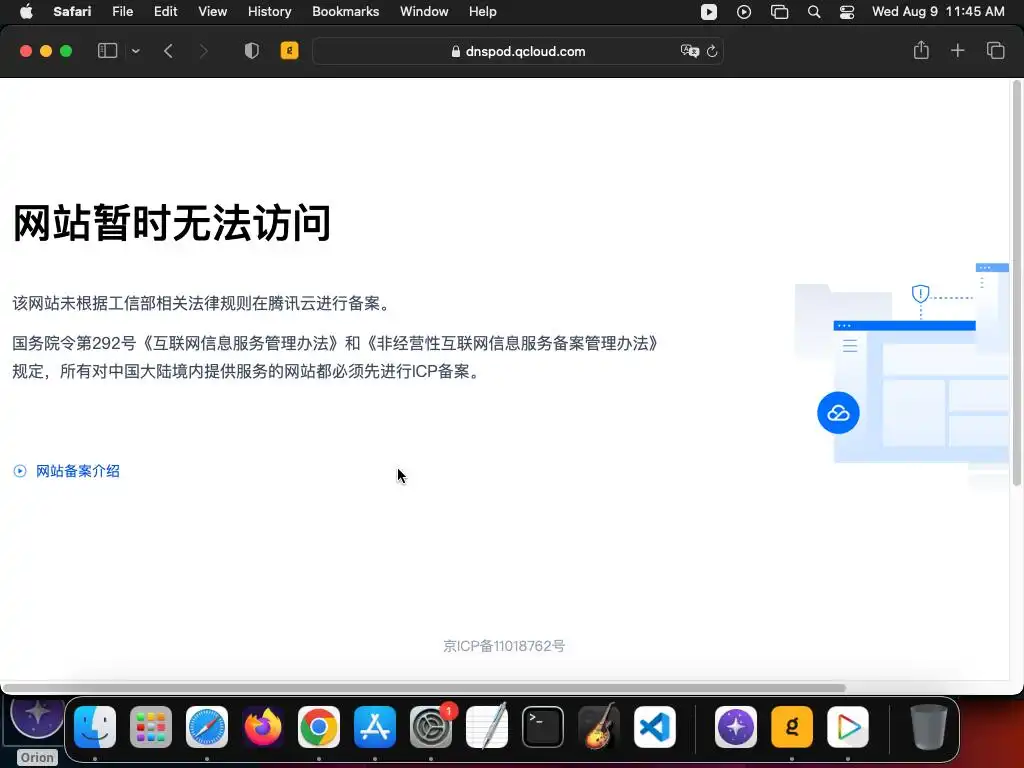
Task: Close the Safari window with red button
Action: [26, 51]
